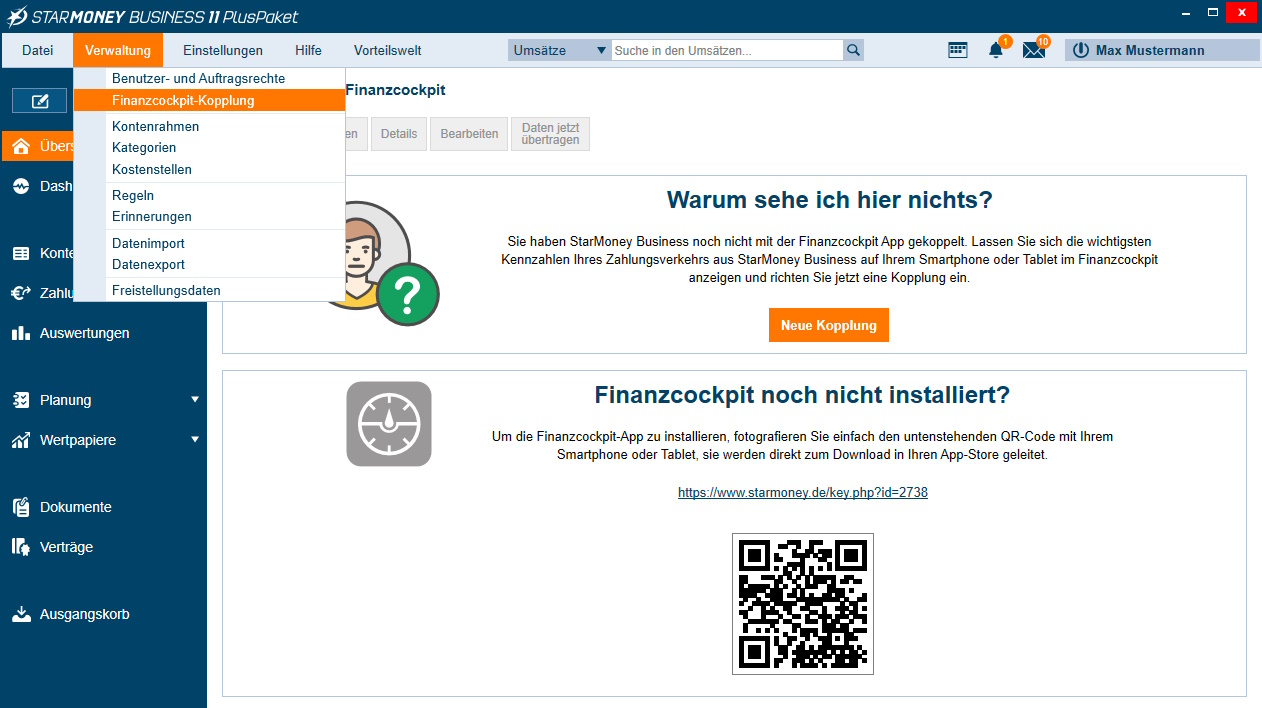Image resolution: width=1262 pixels, height=708 pixels.
Task: Click the Finanzcockpit app gauge icon
Action: [x=389, y=424]
